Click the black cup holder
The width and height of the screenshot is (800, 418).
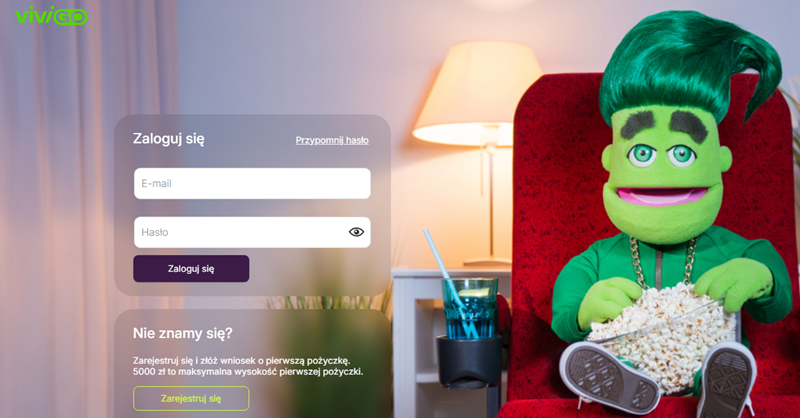[468, 361]
